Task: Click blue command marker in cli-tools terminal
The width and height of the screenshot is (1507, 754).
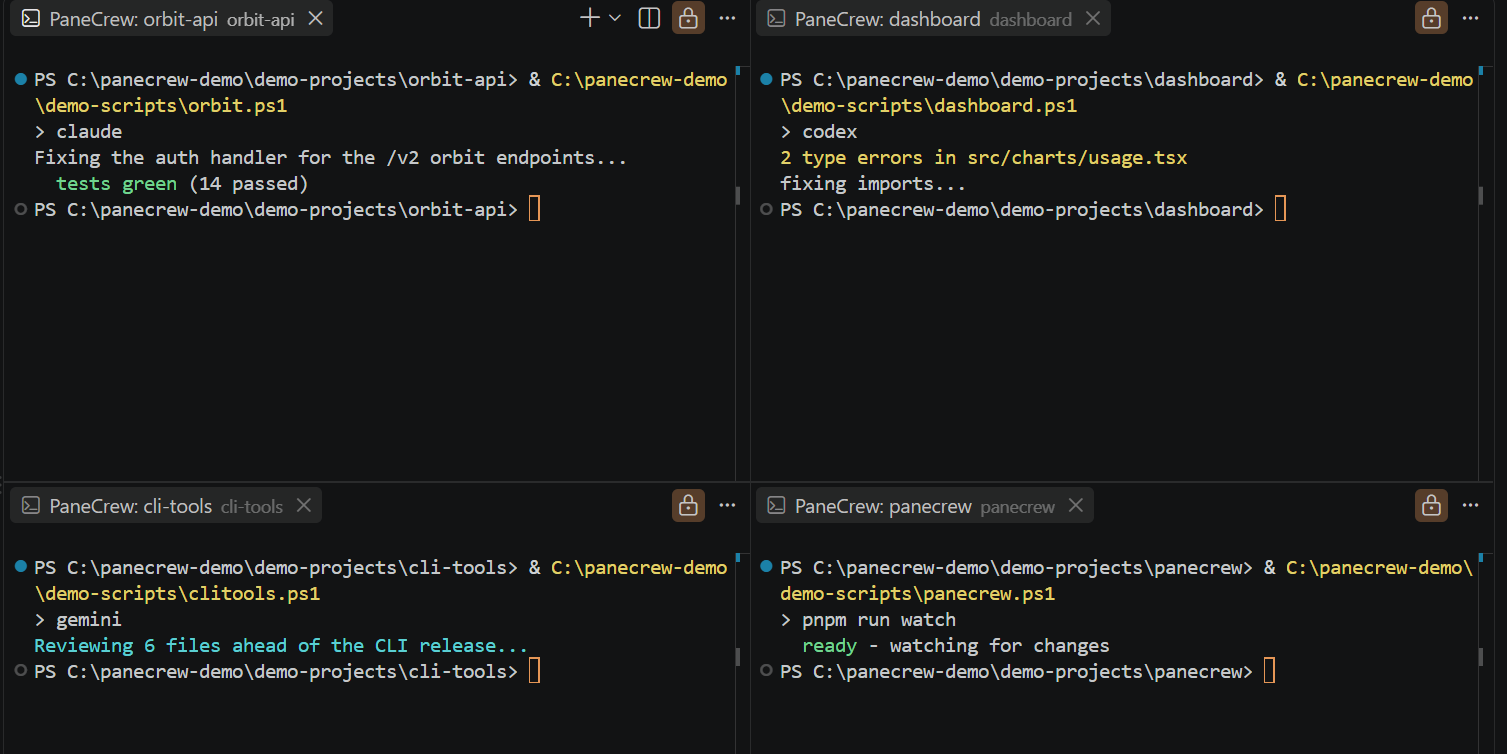Action: point(21,567)
